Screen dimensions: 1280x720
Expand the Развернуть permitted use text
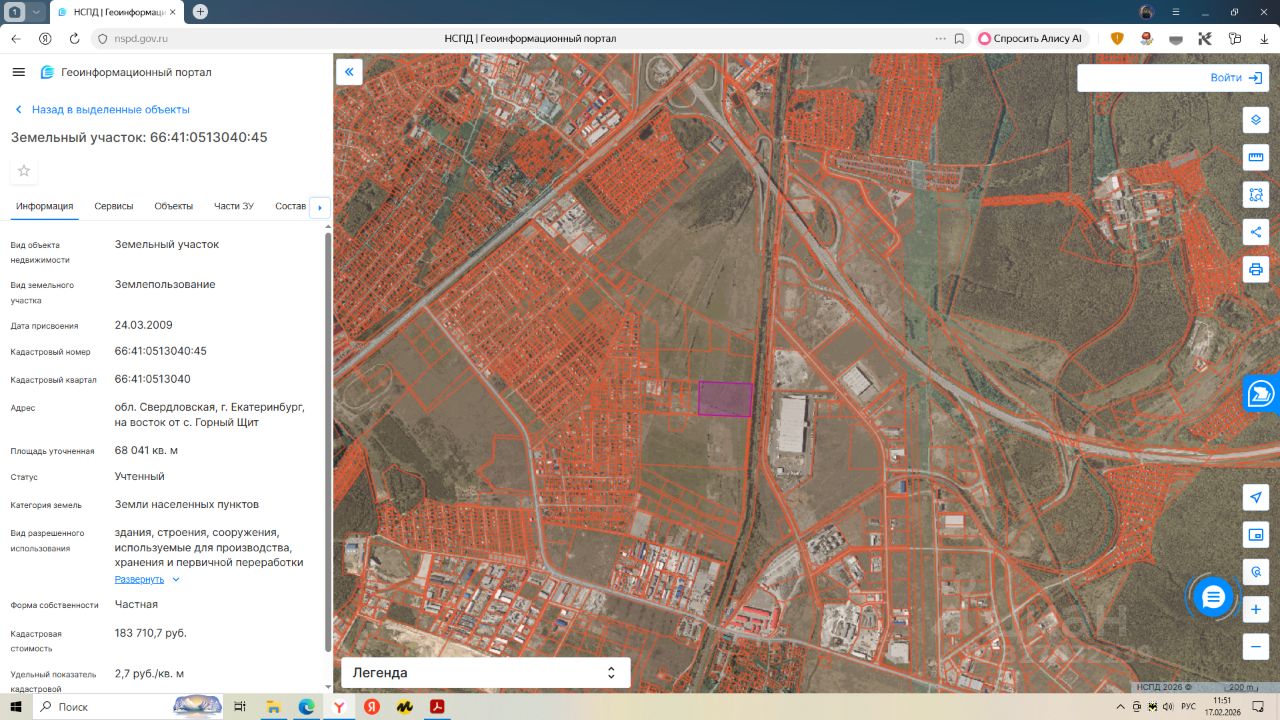[x=147, y=579]
